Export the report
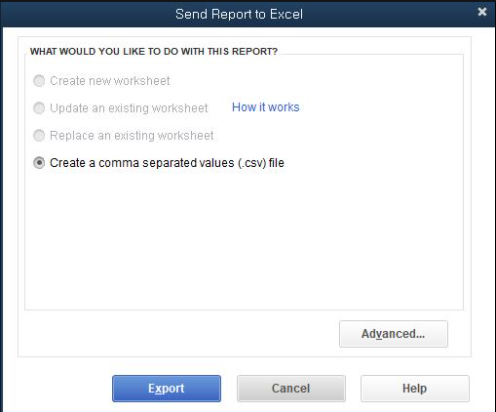The image size is (496, 412). (166, 388)
